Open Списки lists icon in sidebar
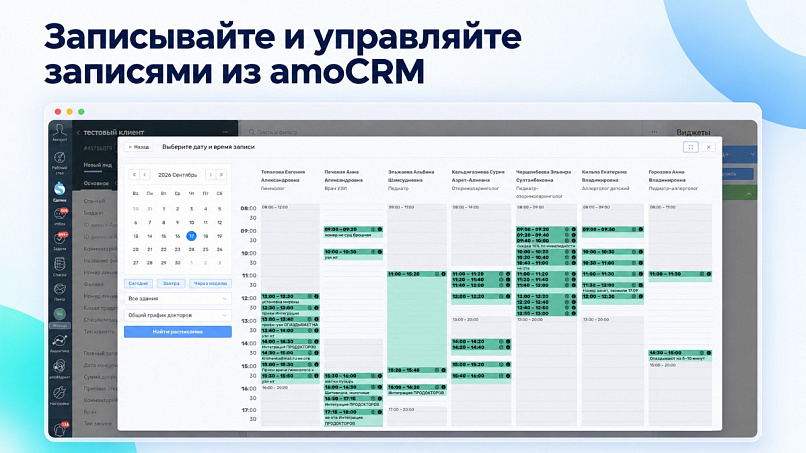 [x=60, y=266]
